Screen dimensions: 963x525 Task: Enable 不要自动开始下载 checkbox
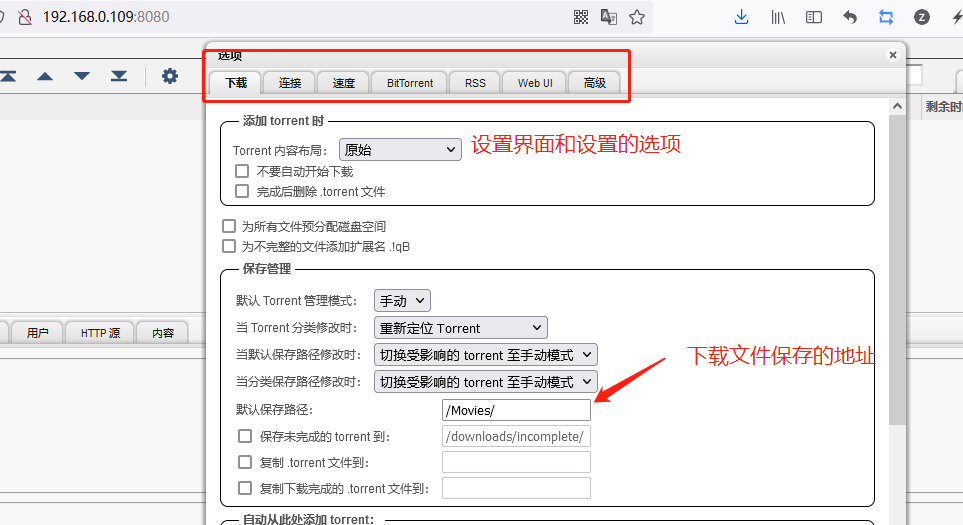pos(242,171)
